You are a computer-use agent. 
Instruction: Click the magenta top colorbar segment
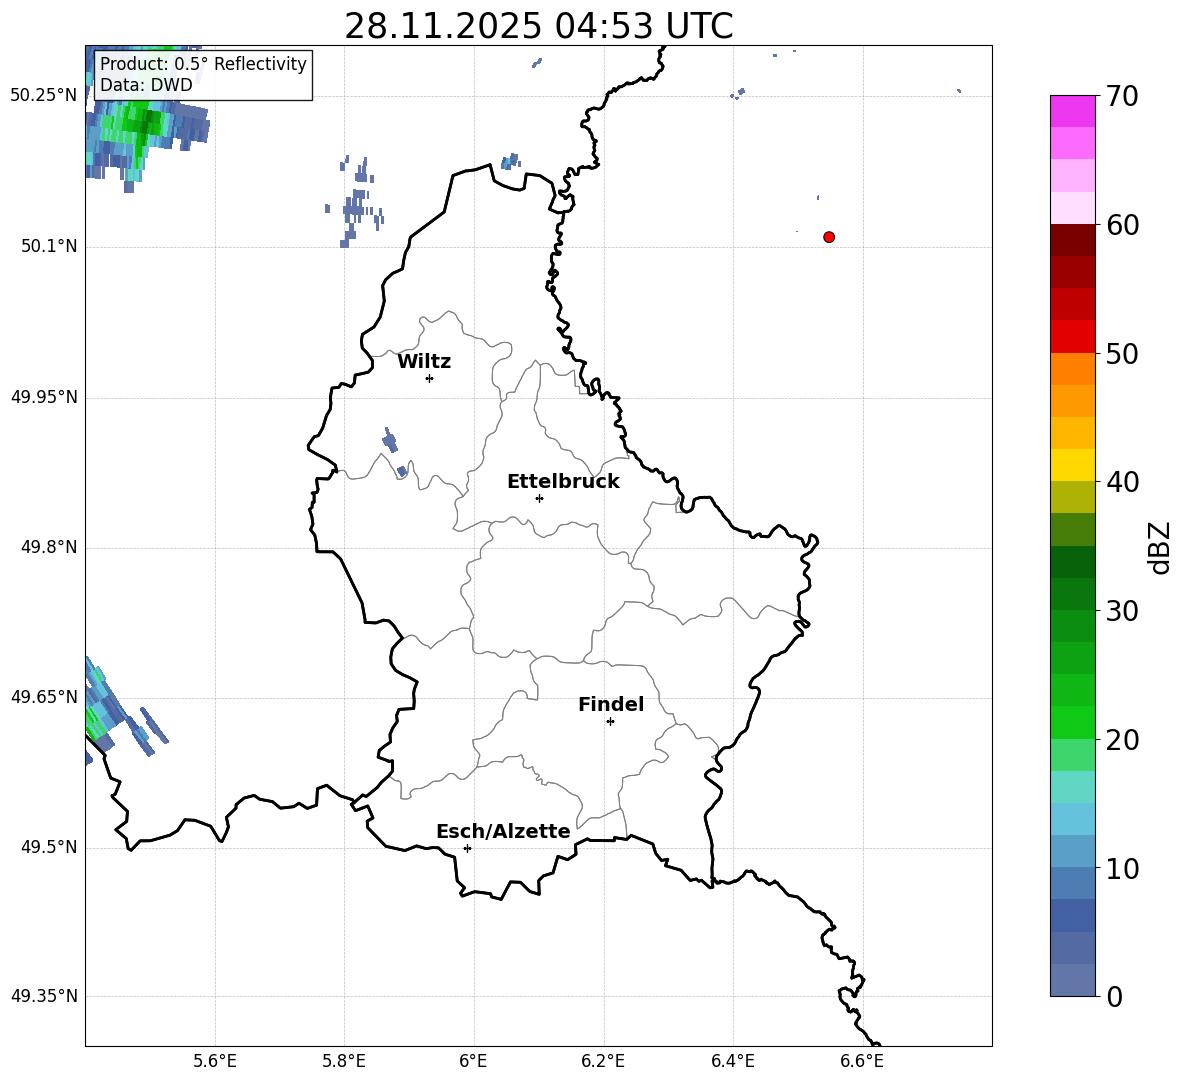tap(1072, 111)
